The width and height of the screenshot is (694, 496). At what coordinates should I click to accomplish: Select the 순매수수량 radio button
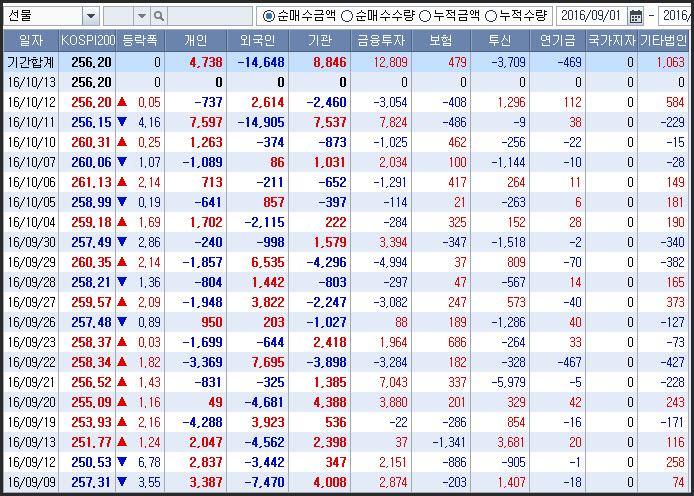(x=347, y=16)
